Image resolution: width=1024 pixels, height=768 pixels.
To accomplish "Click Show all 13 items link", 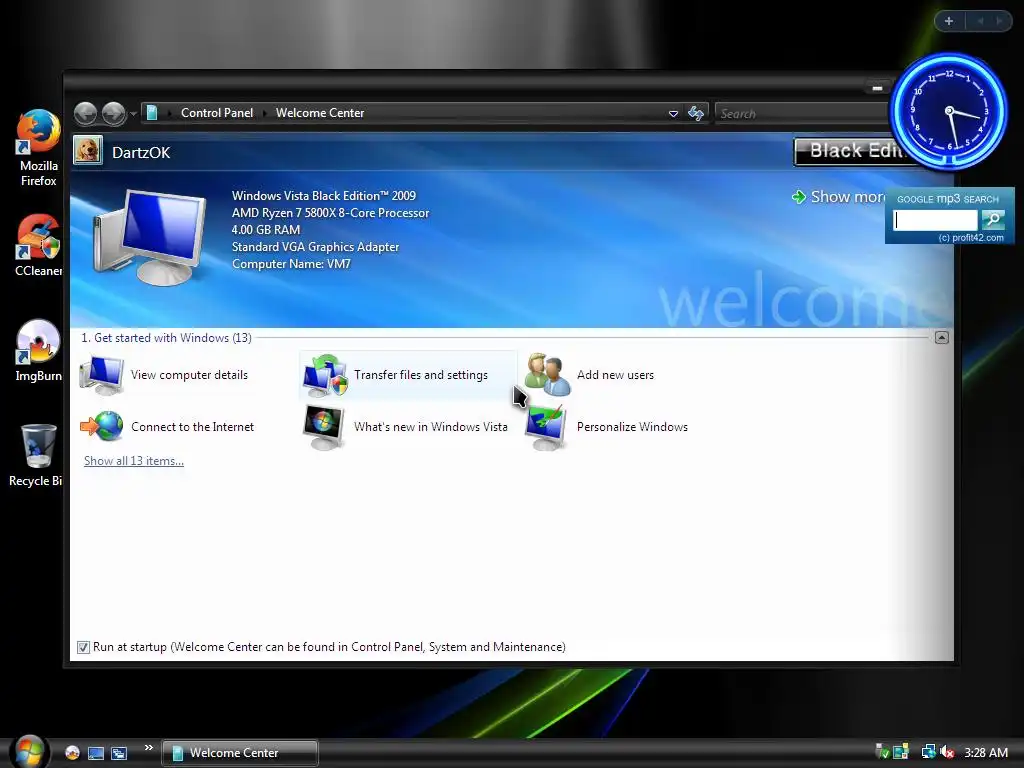I will pos(134,461).
